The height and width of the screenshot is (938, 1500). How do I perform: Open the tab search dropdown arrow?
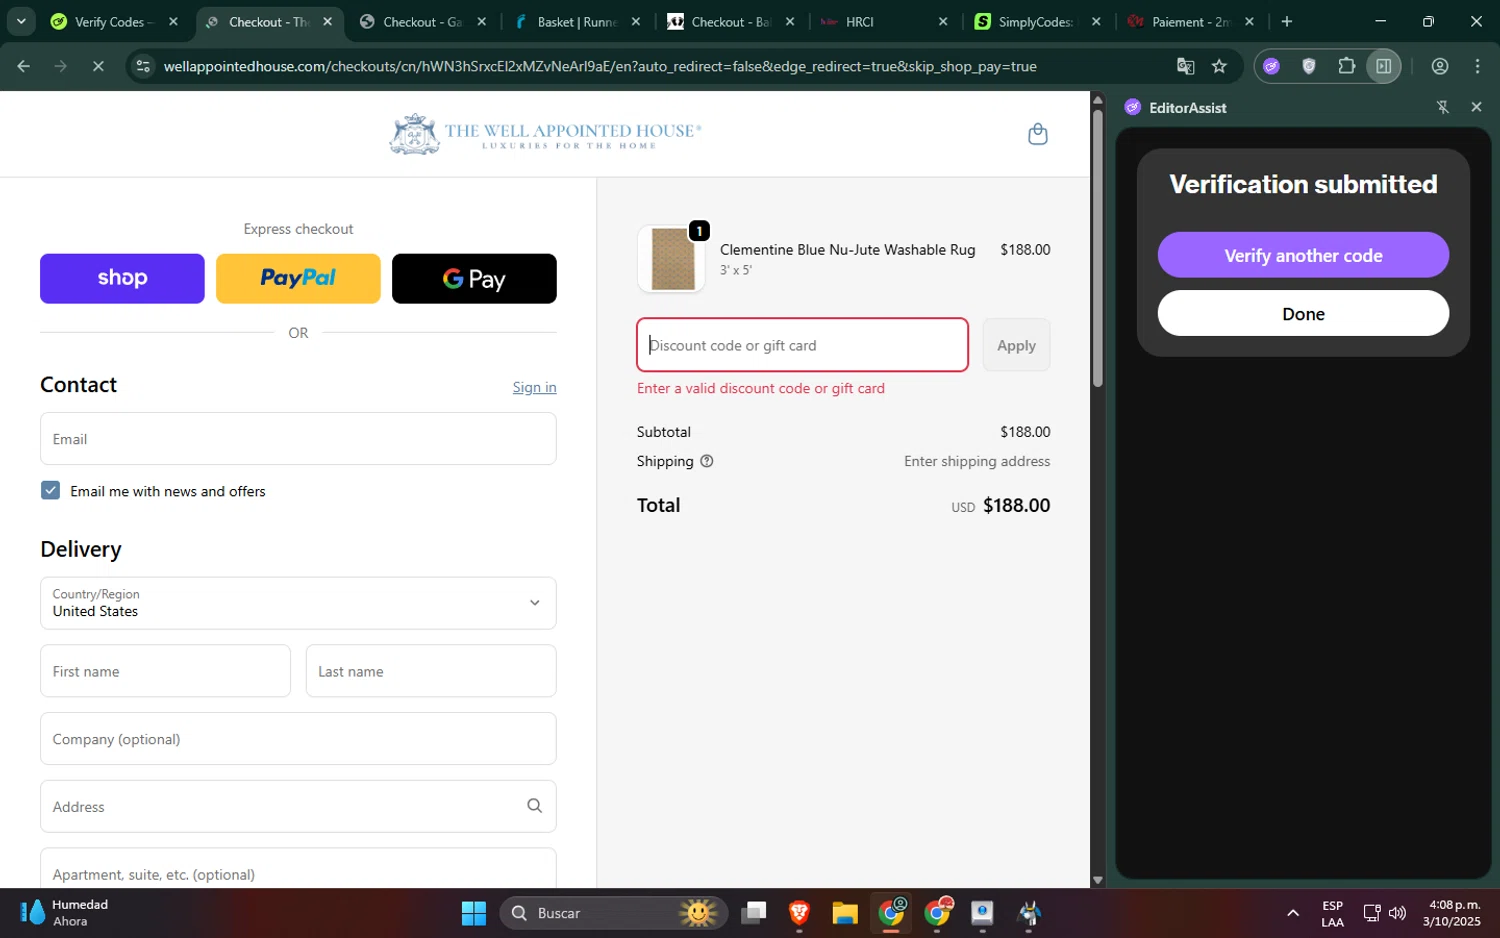pyautogui.click(x=21, y=21)
